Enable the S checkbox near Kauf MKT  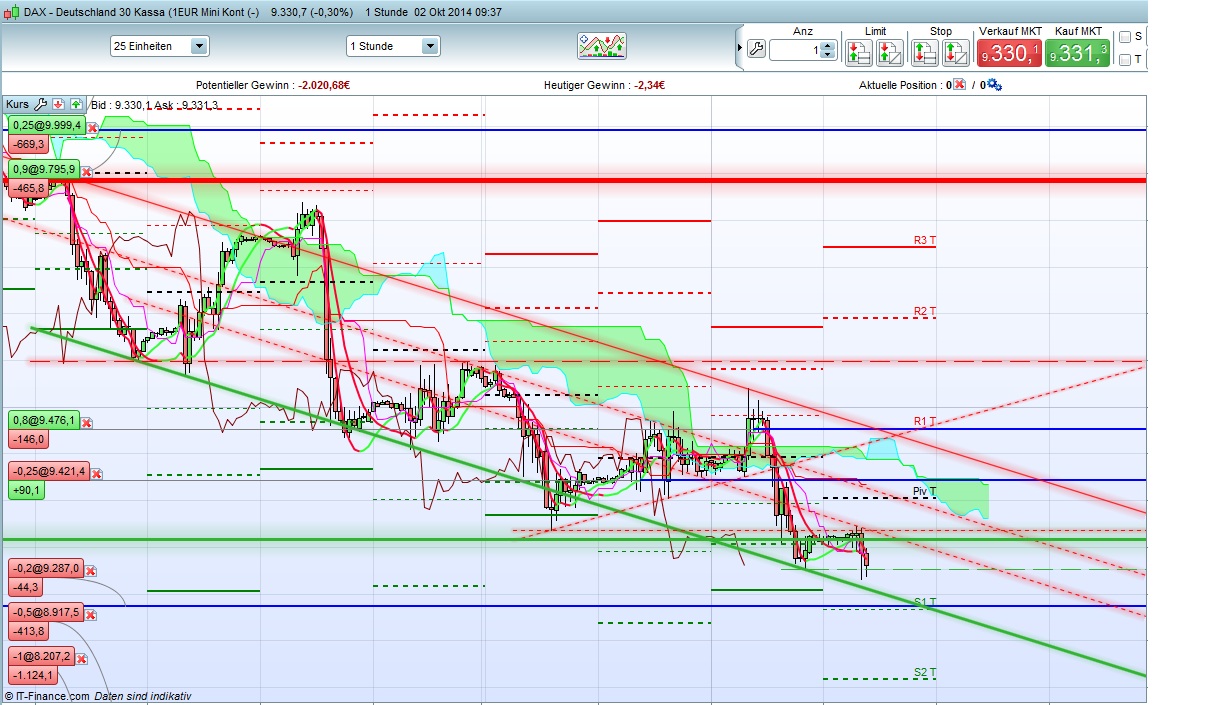1124,36
